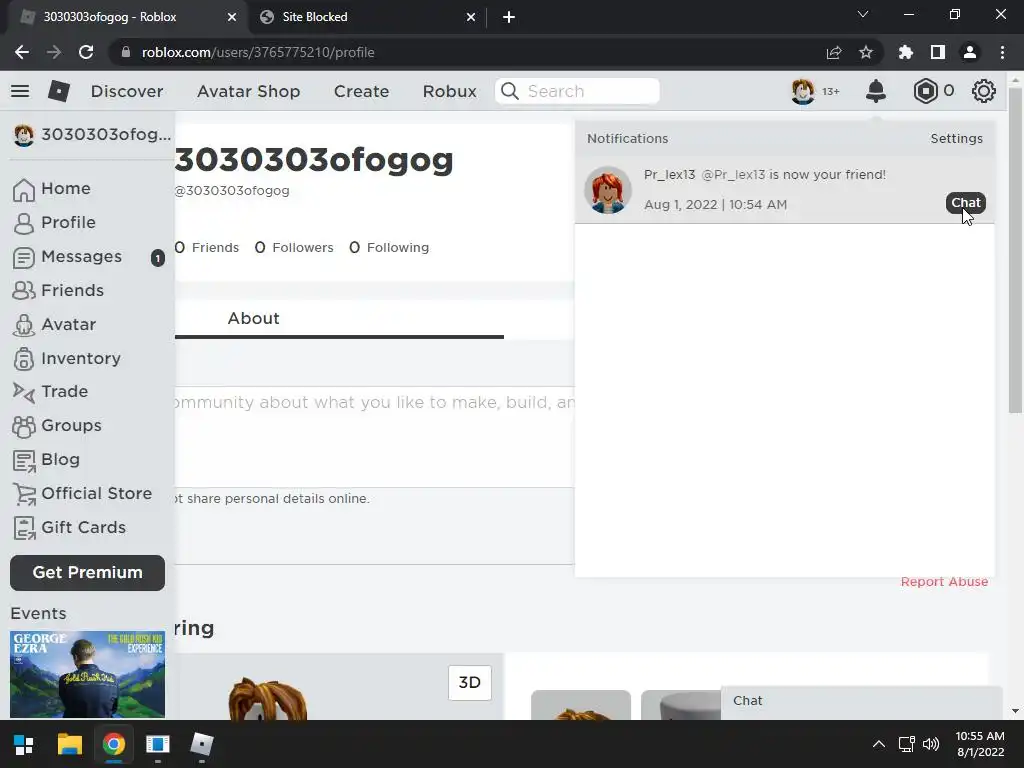The image size is (1024, 768).
Task: Click the avatar icon next to 13+
Action: point(803,91)
